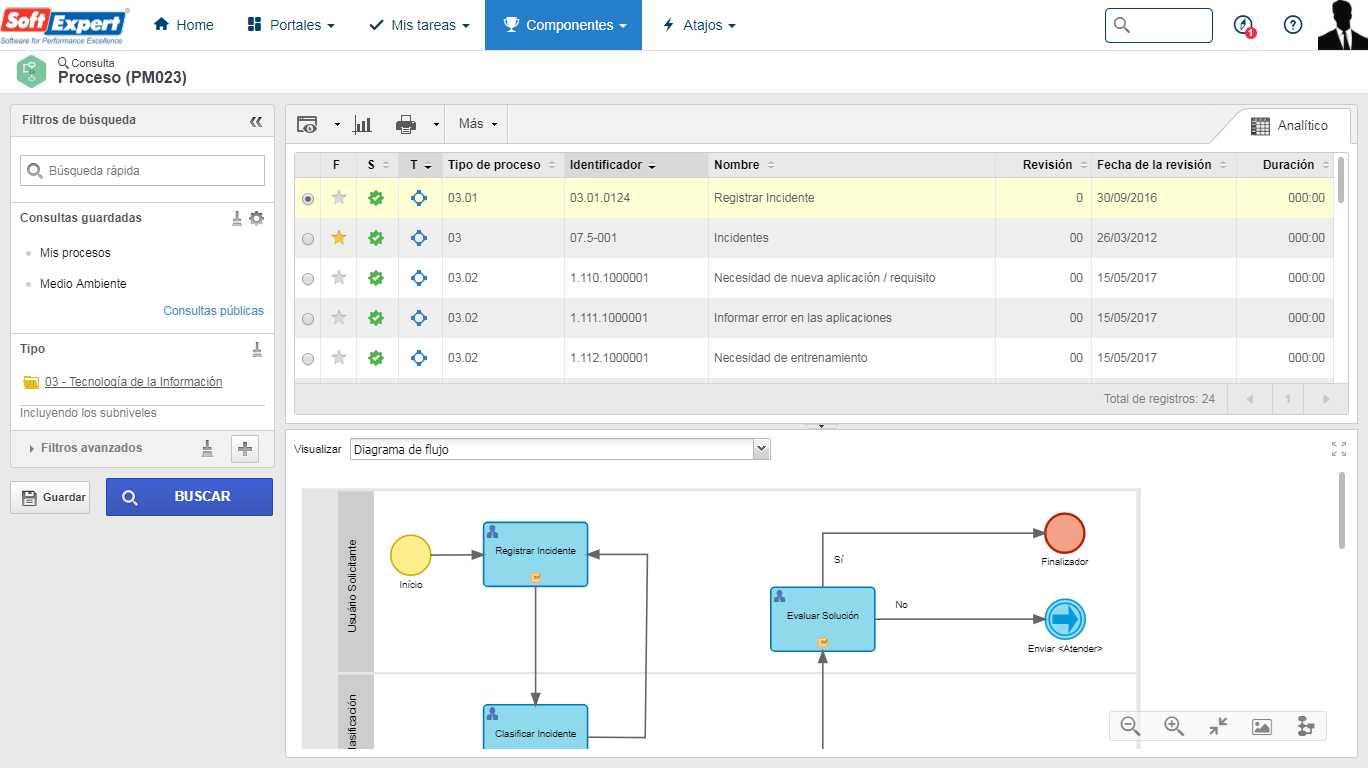Click the print icon in the toolbar
Screen dimensions: 1368x768
(406, 124)
